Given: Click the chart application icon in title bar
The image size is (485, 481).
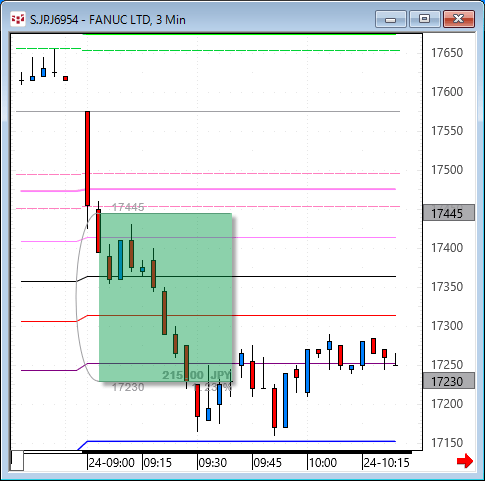Looking at the screenshot, I should 18,19.
